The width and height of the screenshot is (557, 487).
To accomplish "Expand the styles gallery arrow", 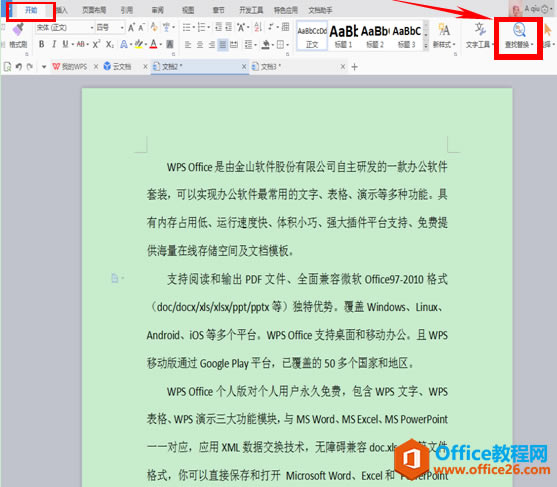I will [426, 46].
